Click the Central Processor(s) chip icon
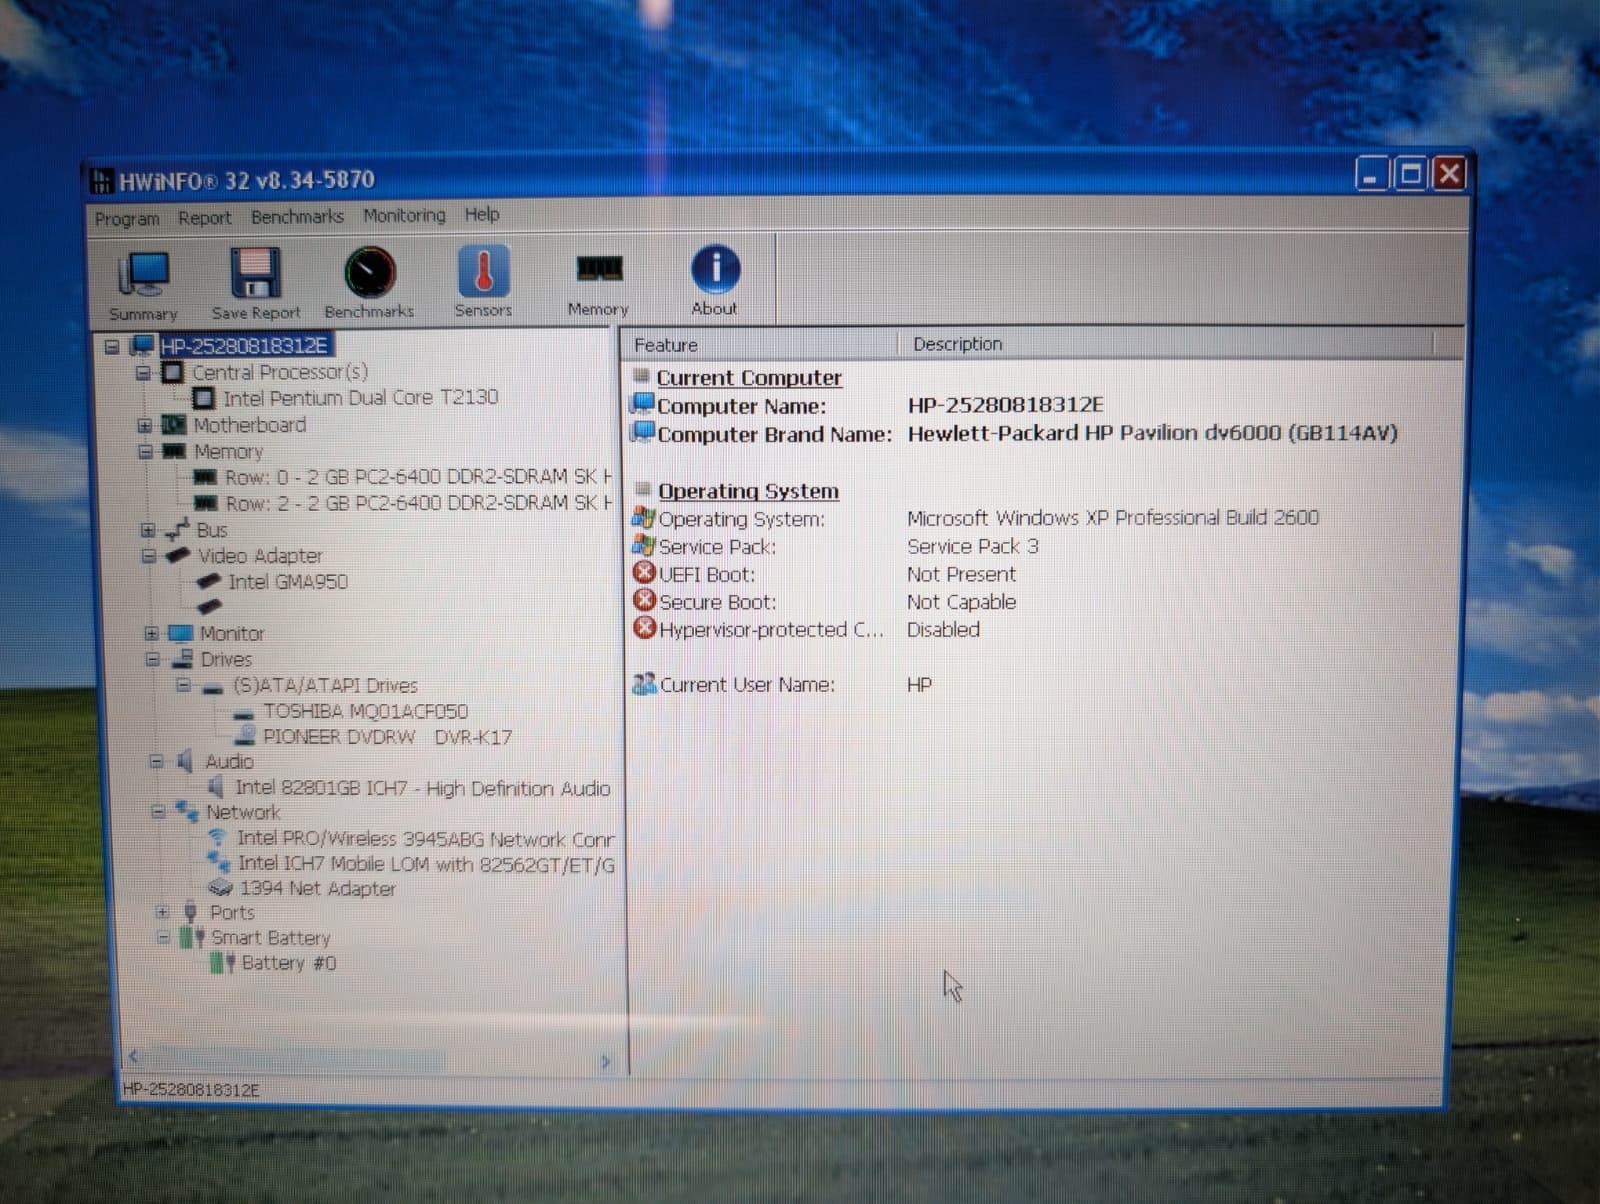 pos(173,373)
